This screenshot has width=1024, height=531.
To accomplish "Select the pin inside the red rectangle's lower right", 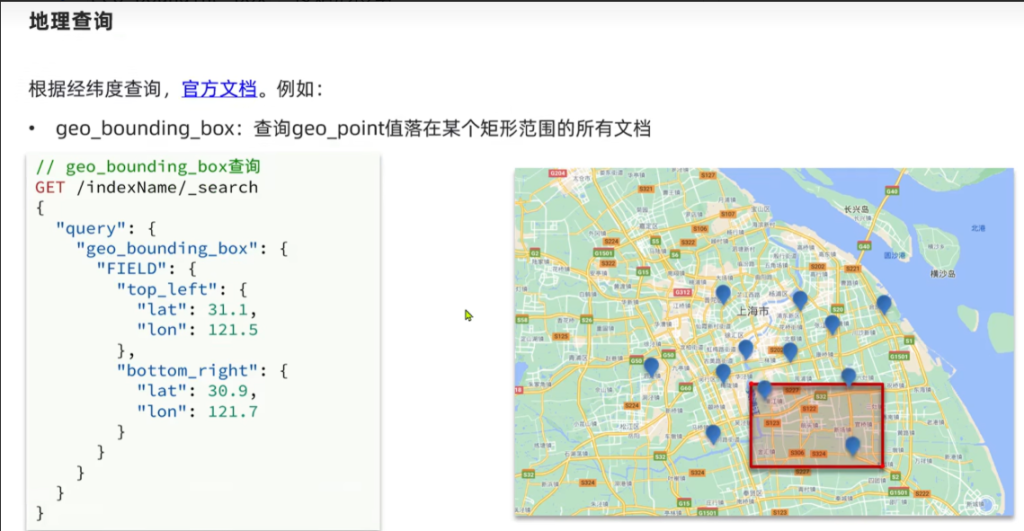I will click(x=852, y=445).
